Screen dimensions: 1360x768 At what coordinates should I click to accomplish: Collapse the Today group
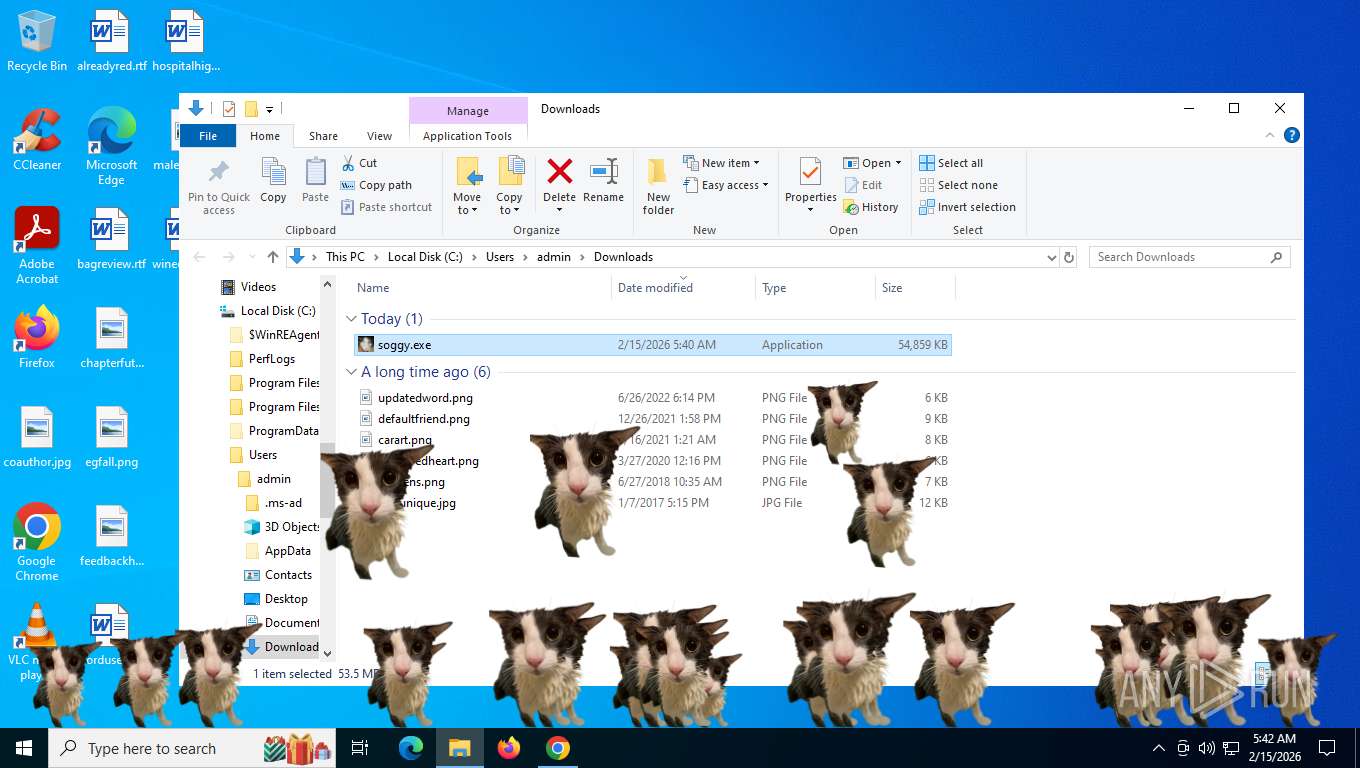[351, 319]
